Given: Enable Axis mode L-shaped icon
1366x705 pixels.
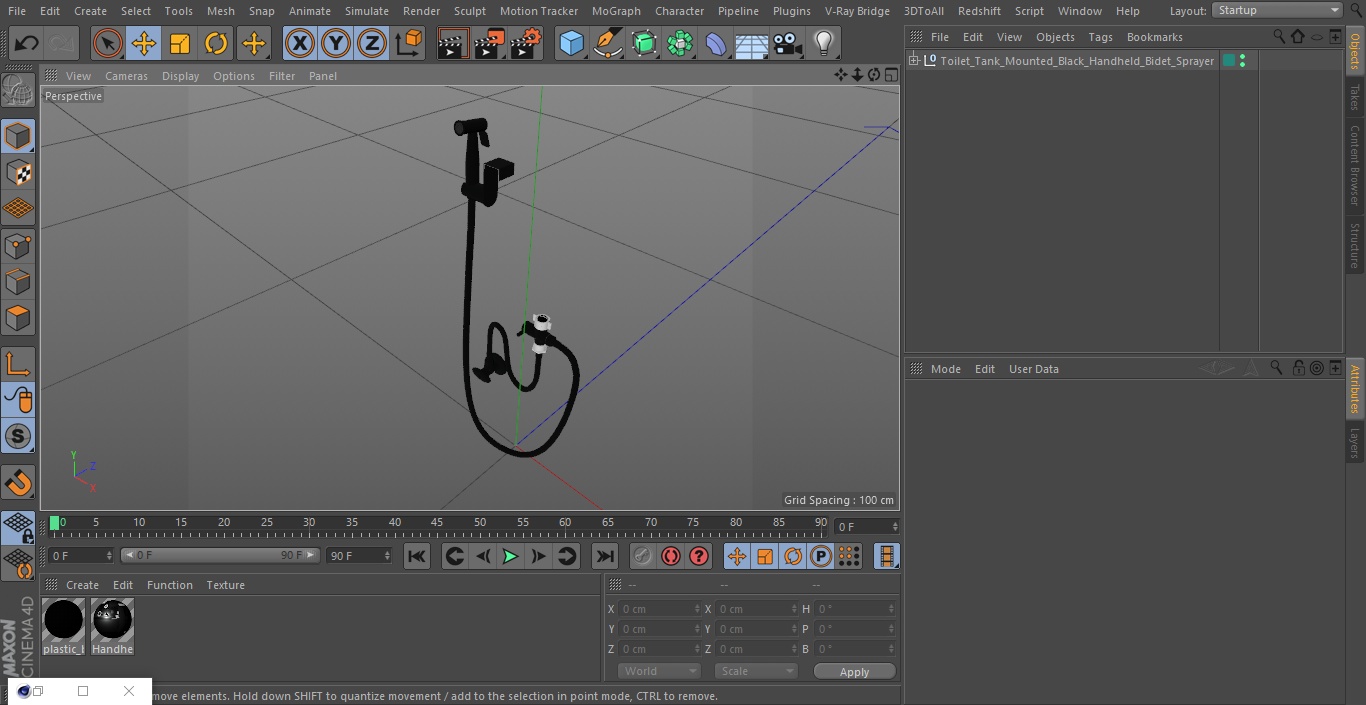Looking at the screenshot, I should coord(18,364).
